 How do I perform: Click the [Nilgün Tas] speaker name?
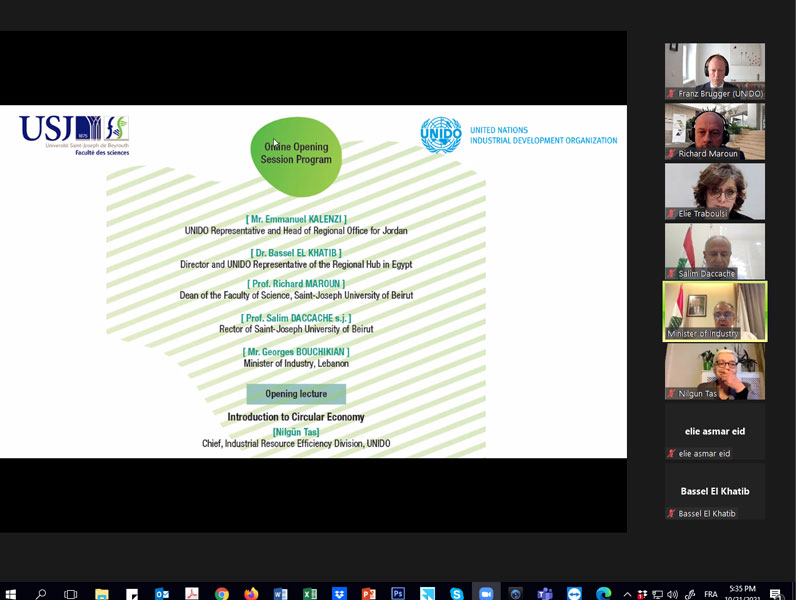(296, 432)
